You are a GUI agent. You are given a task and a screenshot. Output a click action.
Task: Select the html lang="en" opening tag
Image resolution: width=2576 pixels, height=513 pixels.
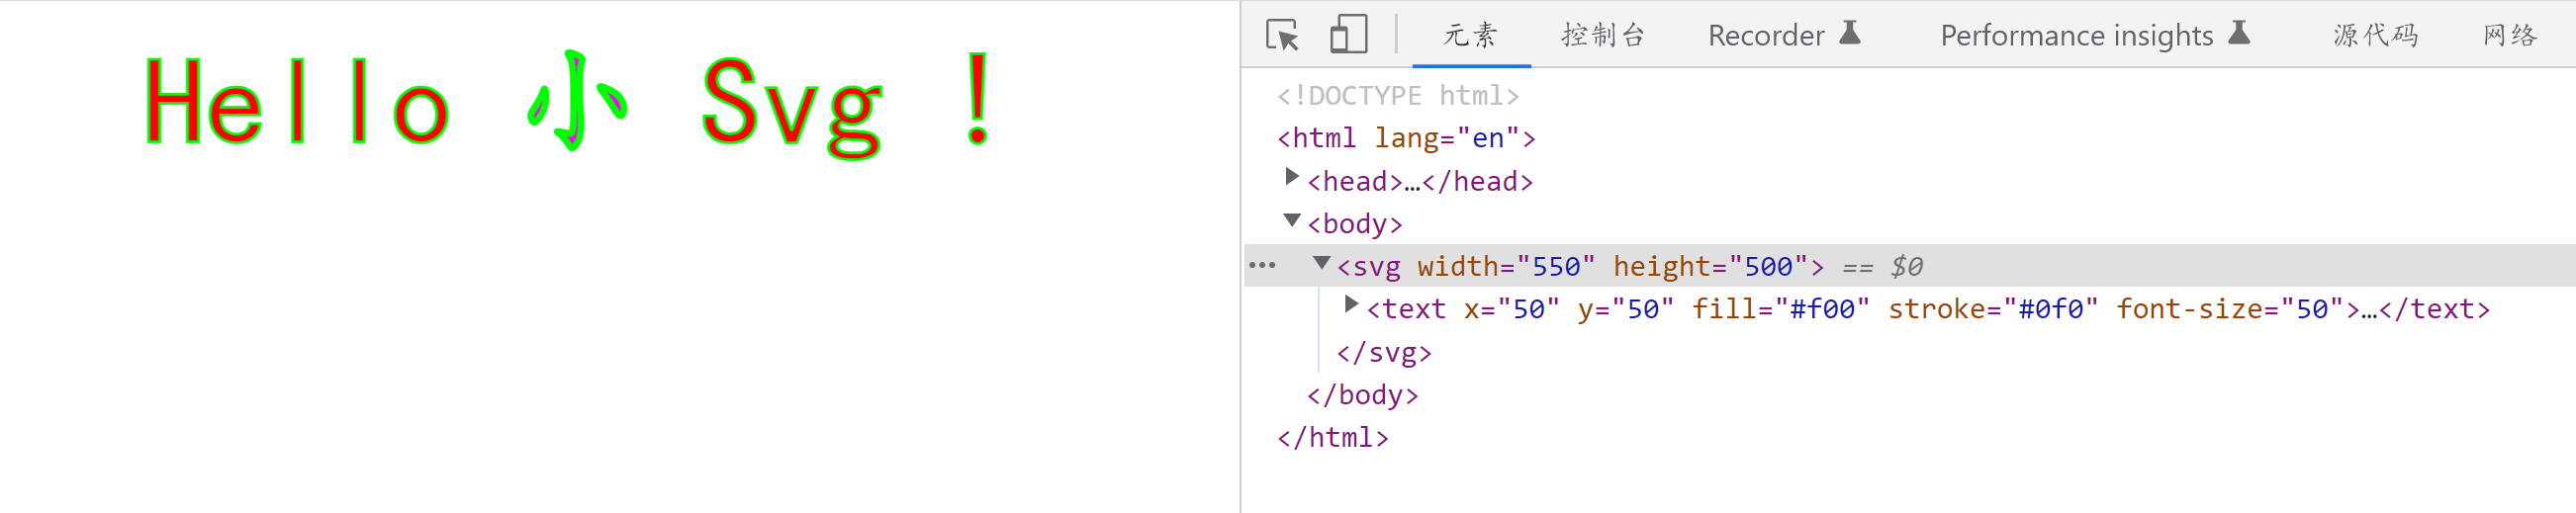point(1405,138)
